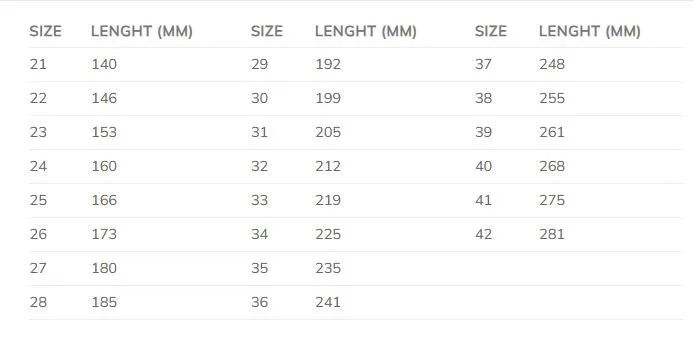
Task: Select size 28 row entry
Action: point(38,302)
